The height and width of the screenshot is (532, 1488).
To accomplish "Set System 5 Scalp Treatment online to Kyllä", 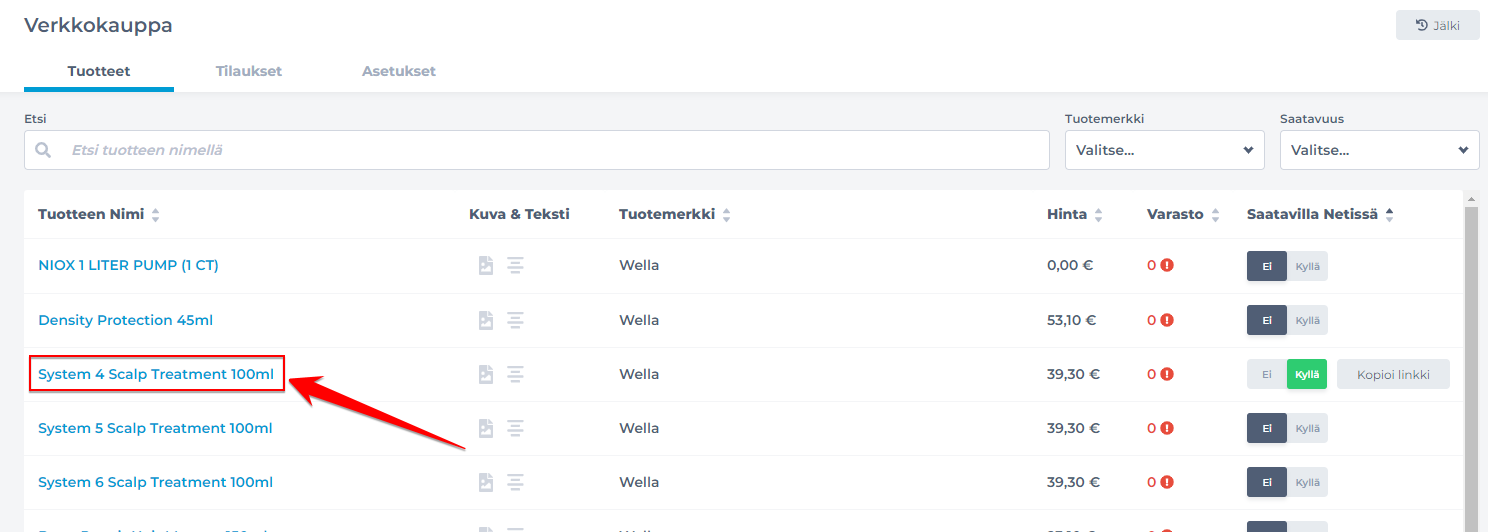I will [1308, 428].
